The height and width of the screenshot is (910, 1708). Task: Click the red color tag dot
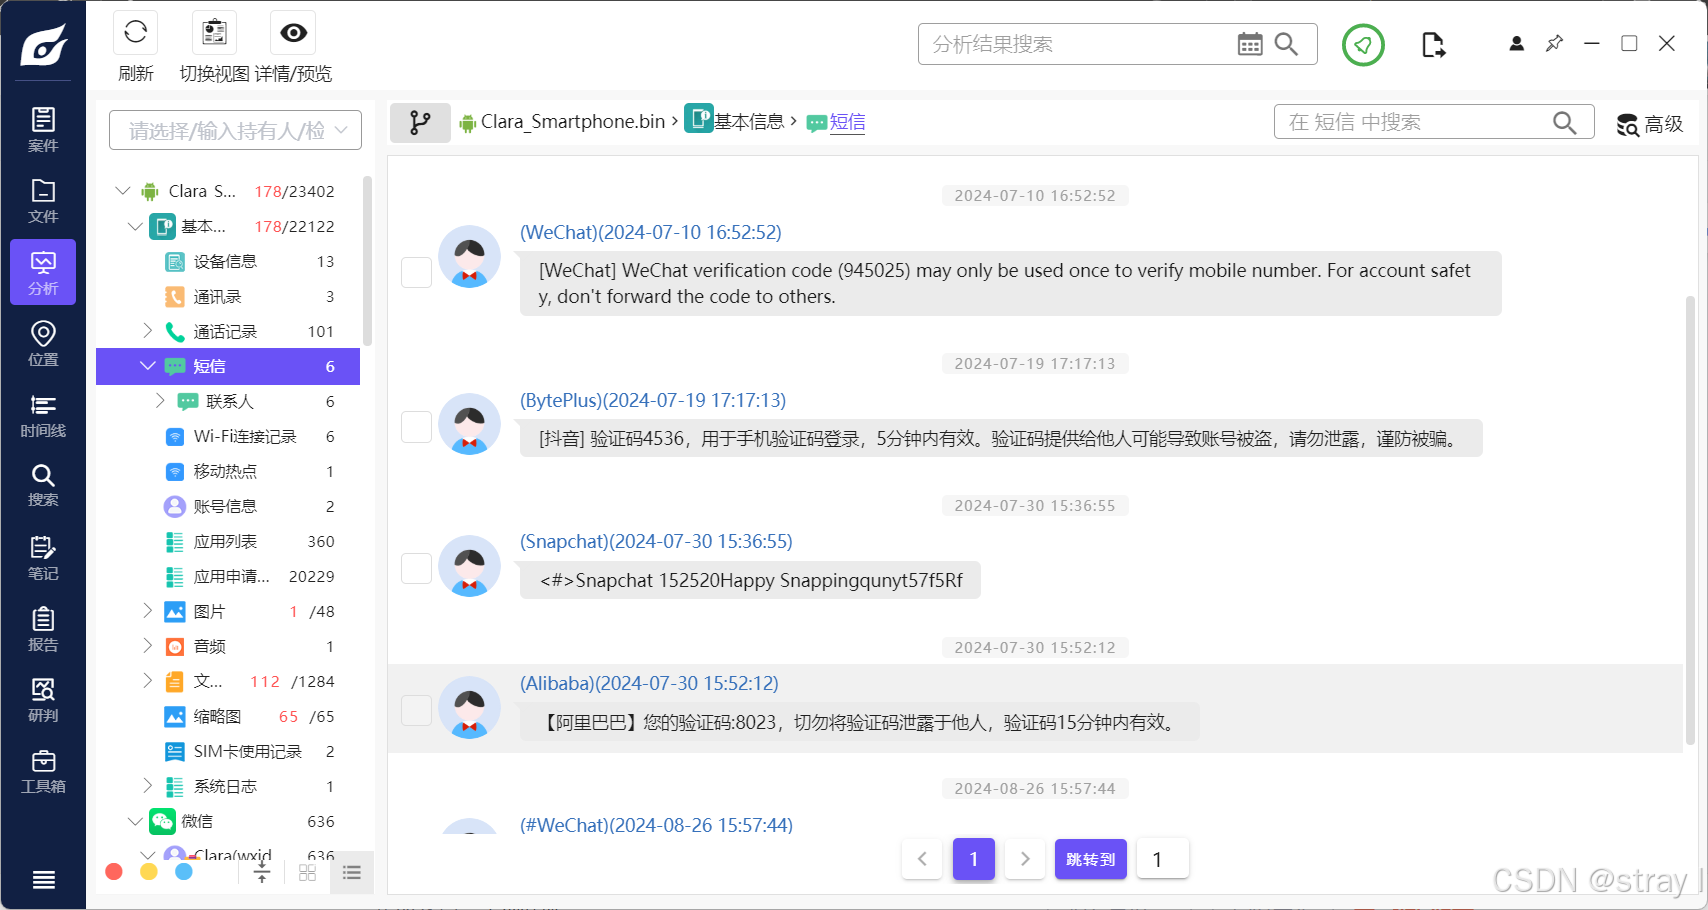point(114,871)
